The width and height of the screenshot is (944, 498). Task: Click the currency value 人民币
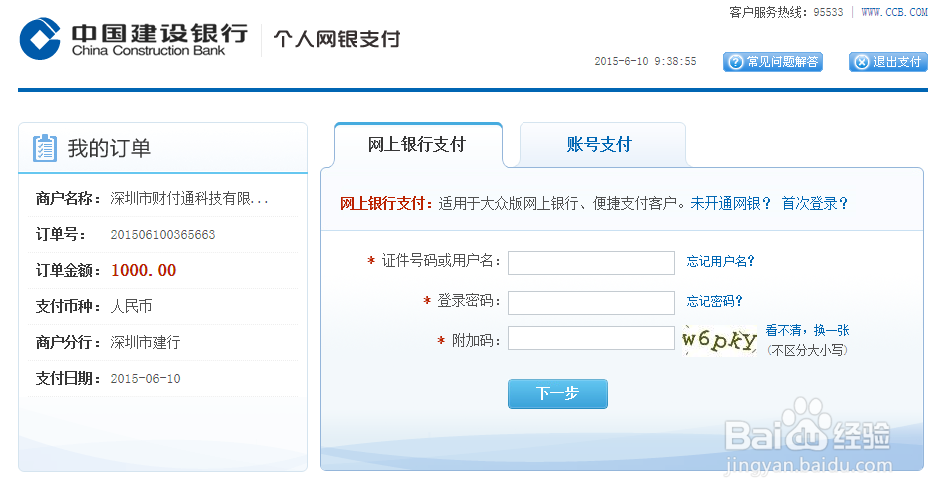131,307
